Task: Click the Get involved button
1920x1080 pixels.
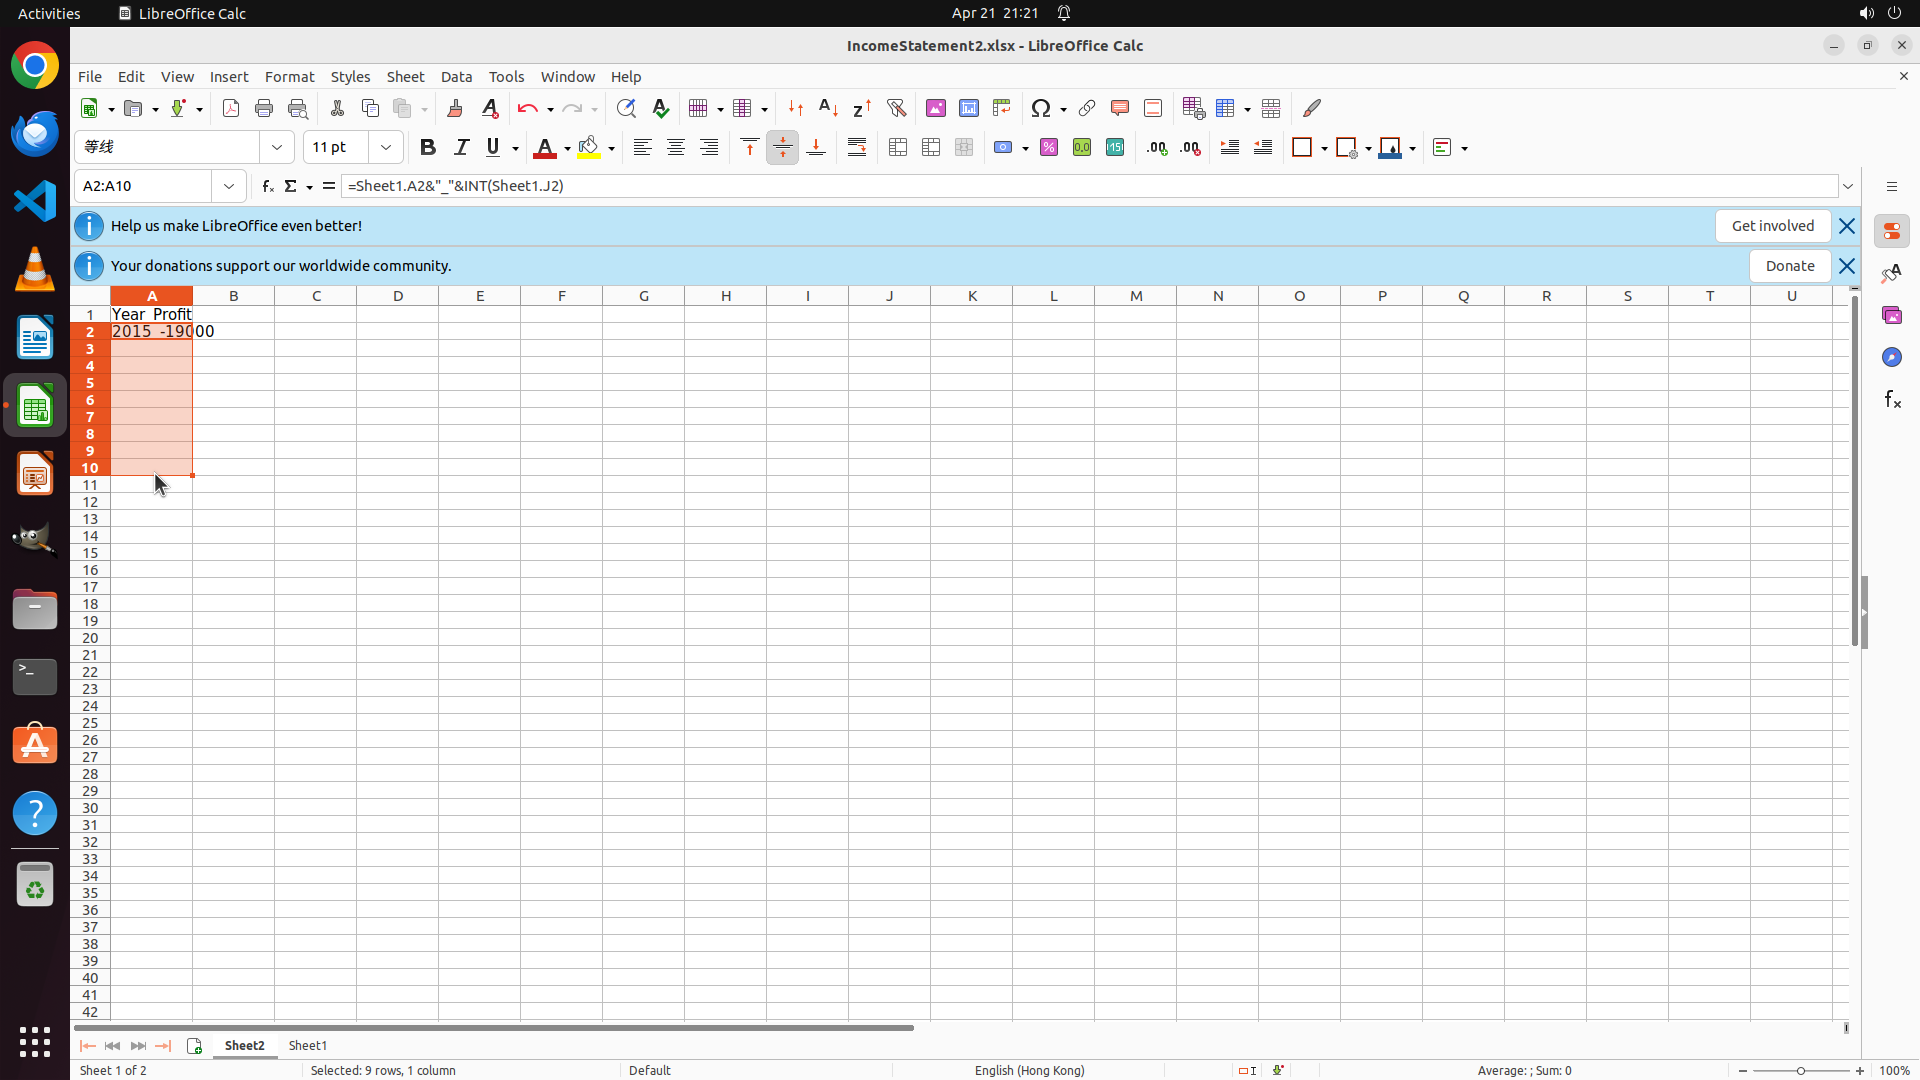Action: [x=1772, y=226]
